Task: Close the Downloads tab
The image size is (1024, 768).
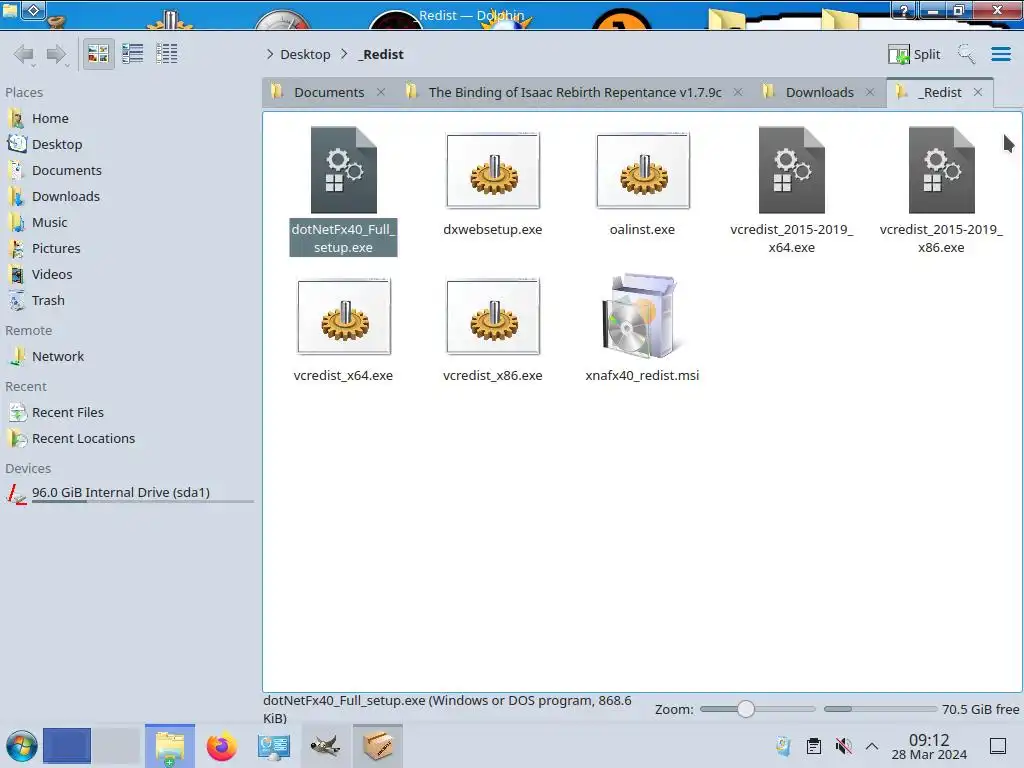Action: pos(870,92)
